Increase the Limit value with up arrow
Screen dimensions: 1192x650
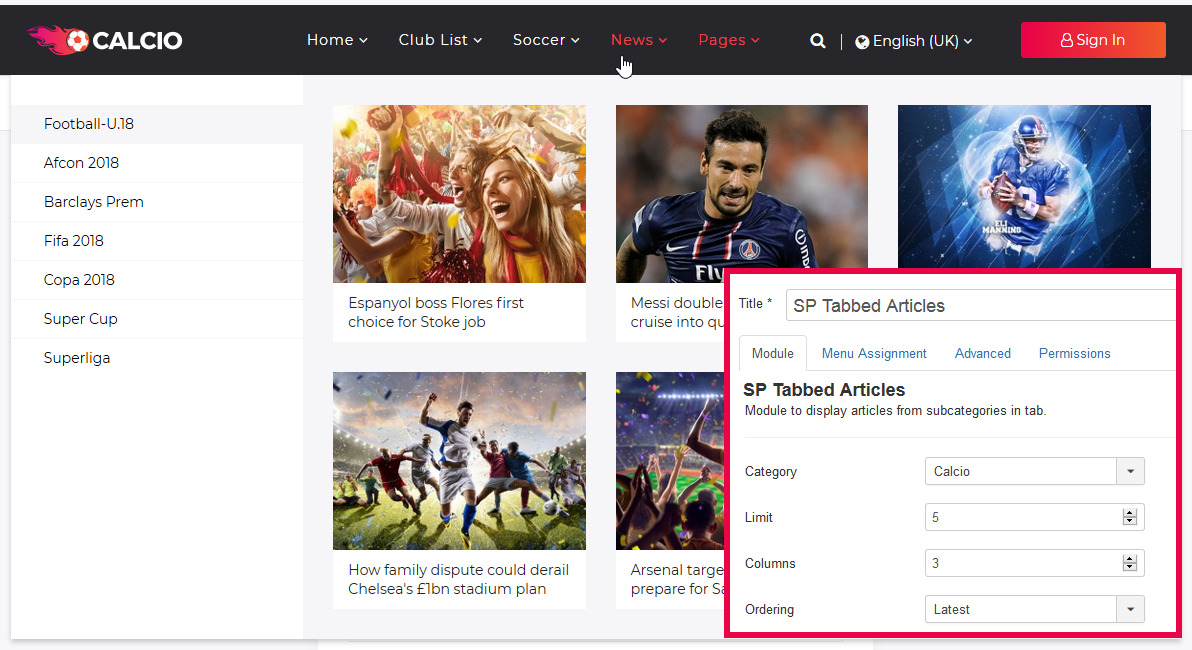pyautogui.click(x=1130, y=513)
